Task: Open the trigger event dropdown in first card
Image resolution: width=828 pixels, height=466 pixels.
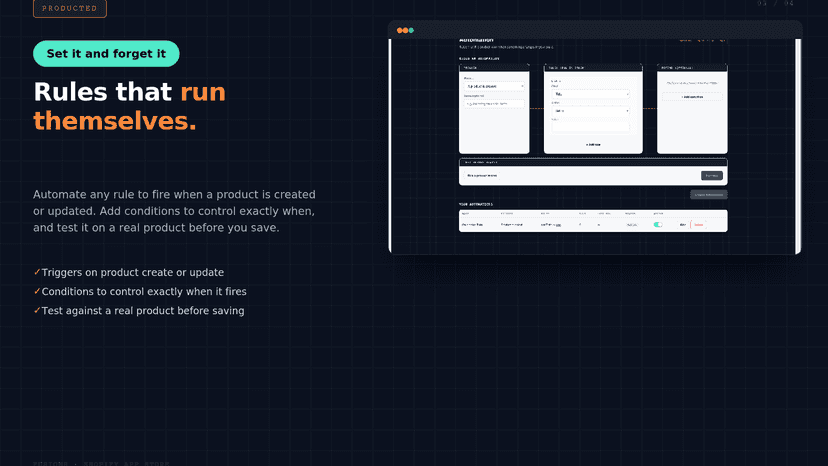Action: (494, 86)
